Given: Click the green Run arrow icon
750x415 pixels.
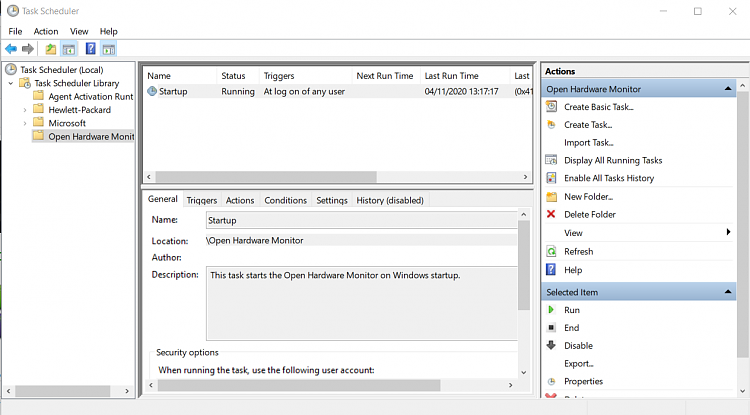Looking at the screenshot, I should click(551, 310).
